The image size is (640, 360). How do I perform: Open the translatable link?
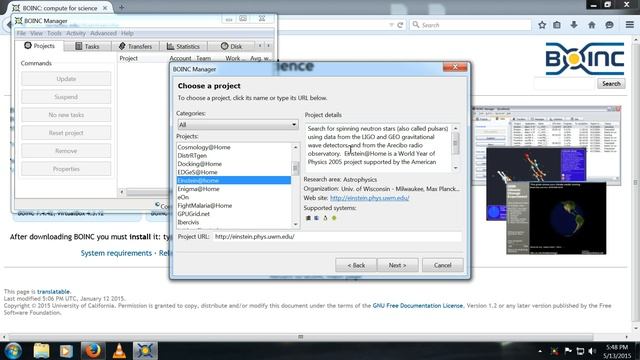tap(53, 291)
